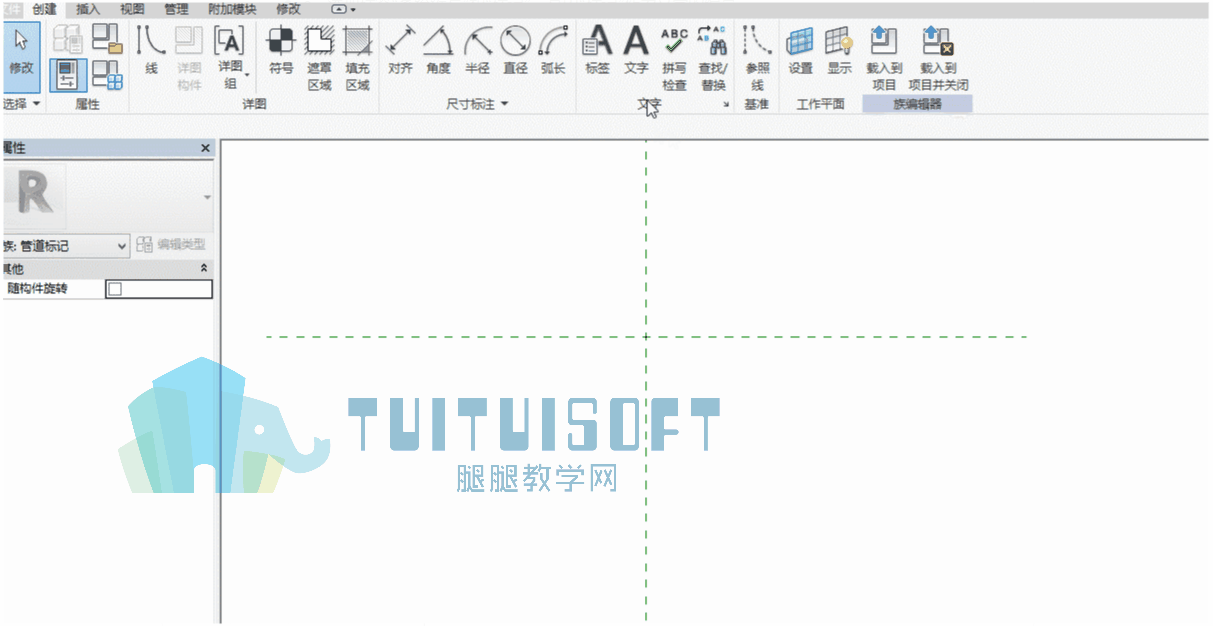Viewport: 1213px width, 626px height.
Task: Select the 符号 (Symbol) tool
Action: pos(281,52)
